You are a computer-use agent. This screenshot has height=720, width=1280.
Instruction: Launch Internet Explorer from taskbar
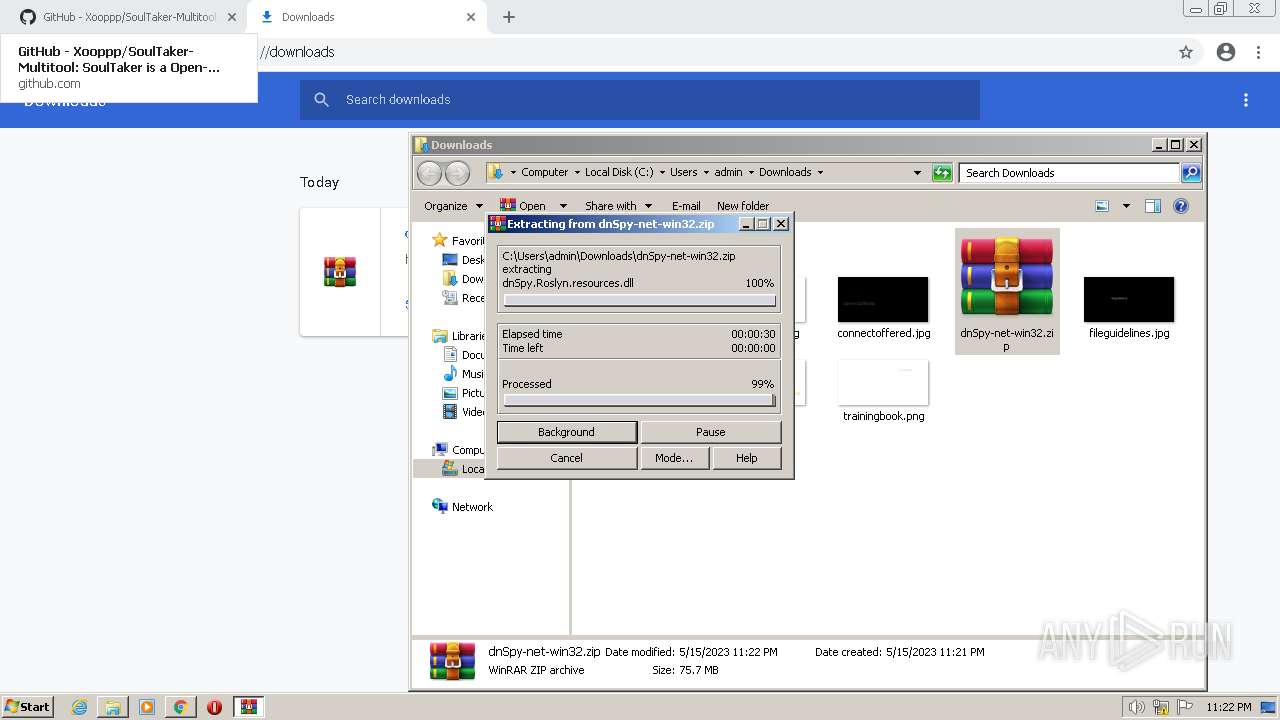pyautogui.click(x=79, y=707)
